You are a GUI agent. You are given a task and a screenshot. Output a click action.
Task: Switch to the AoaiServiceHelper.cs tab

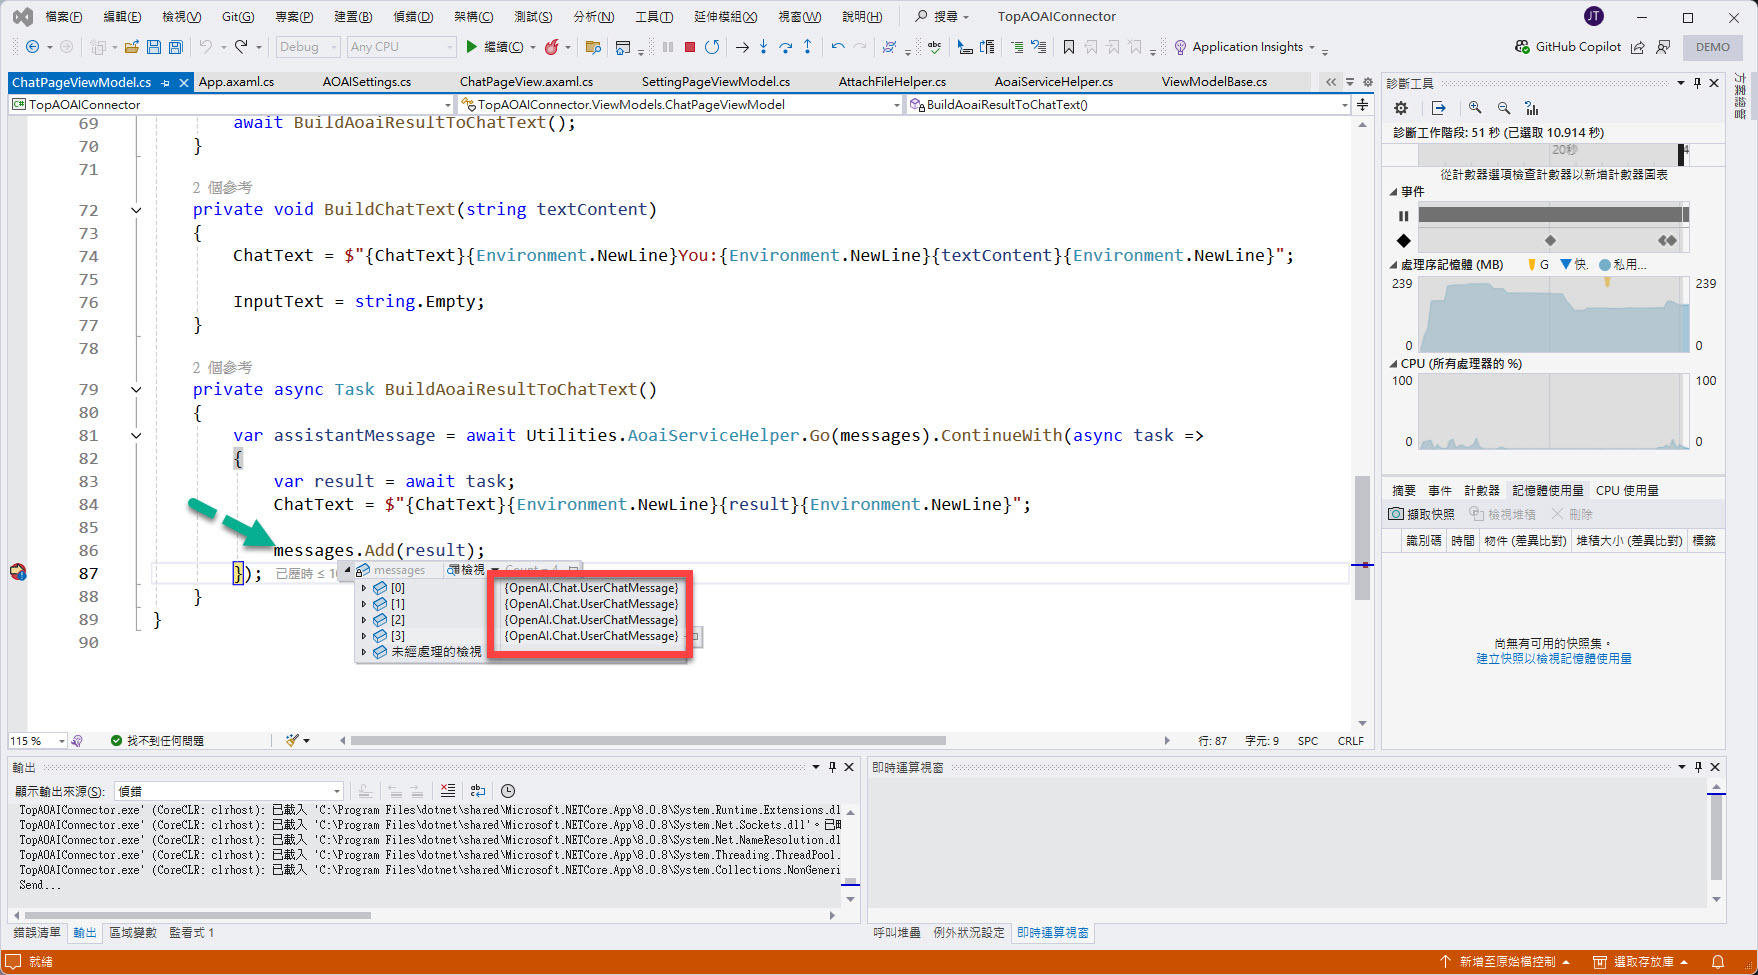pos(1053,82)
